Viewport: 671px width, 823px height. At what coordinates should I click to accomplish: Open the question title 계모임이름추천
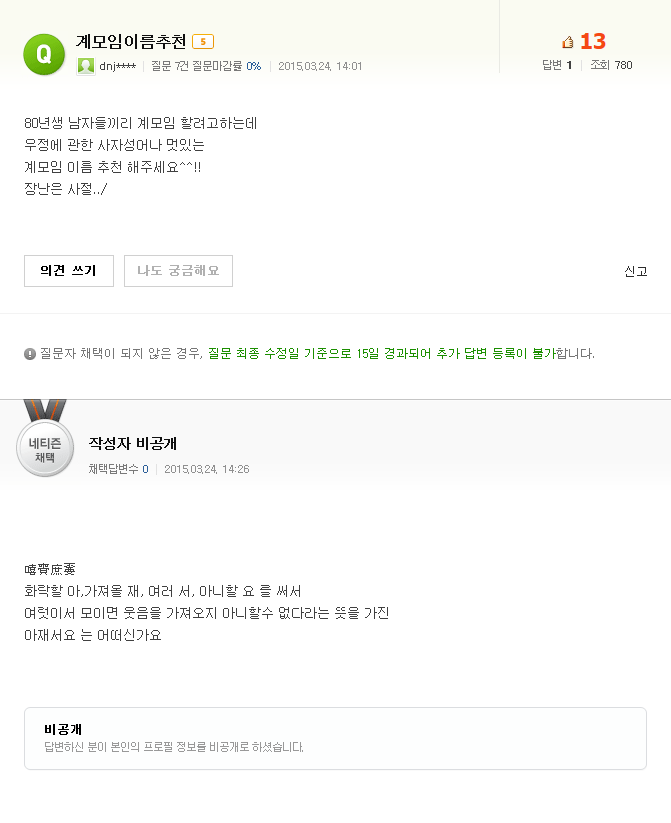coord(131,41)
